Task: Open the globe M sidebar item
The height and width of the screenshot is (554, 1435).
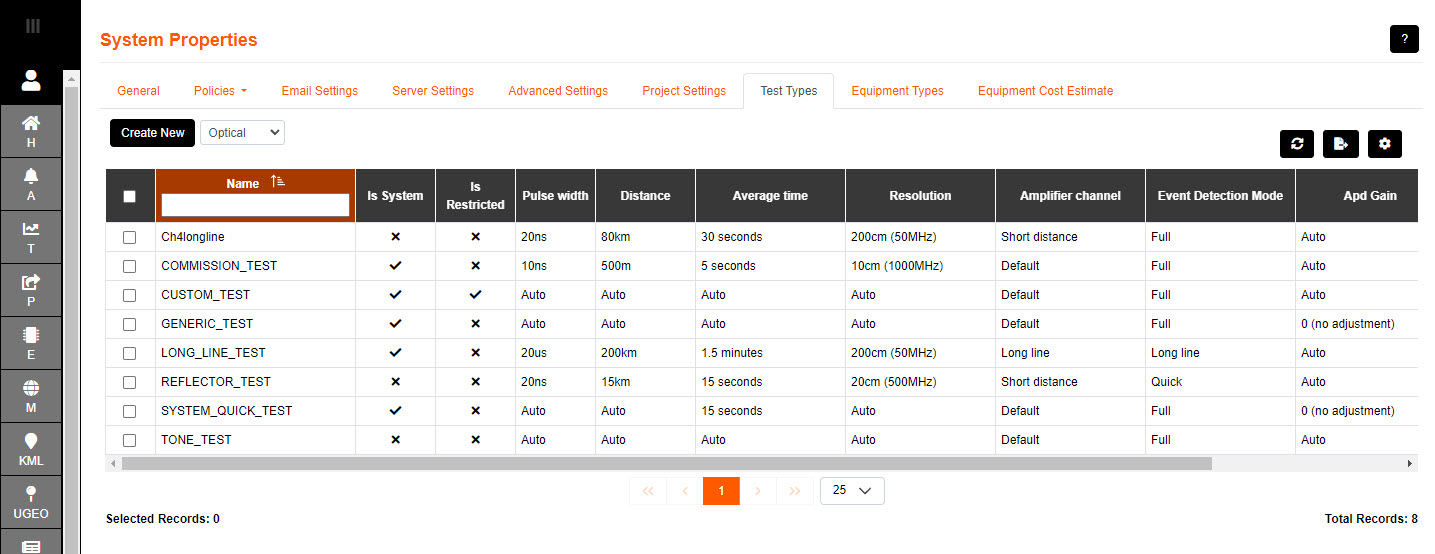Action: pyautogui.click(x=31, y=396)
